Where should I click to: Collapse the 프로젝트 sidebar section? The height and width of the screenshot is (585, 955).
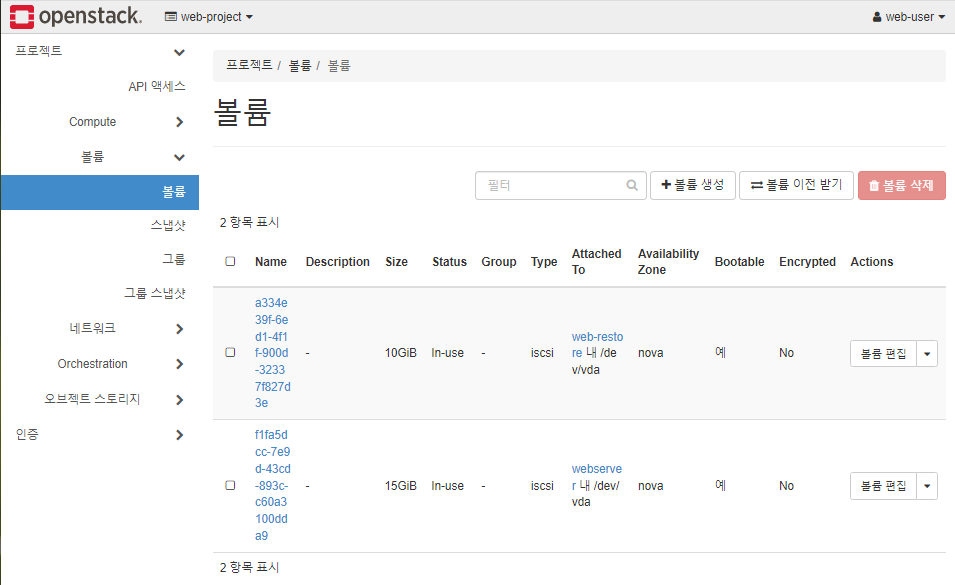pyautogui.click(x=100, y=51)
